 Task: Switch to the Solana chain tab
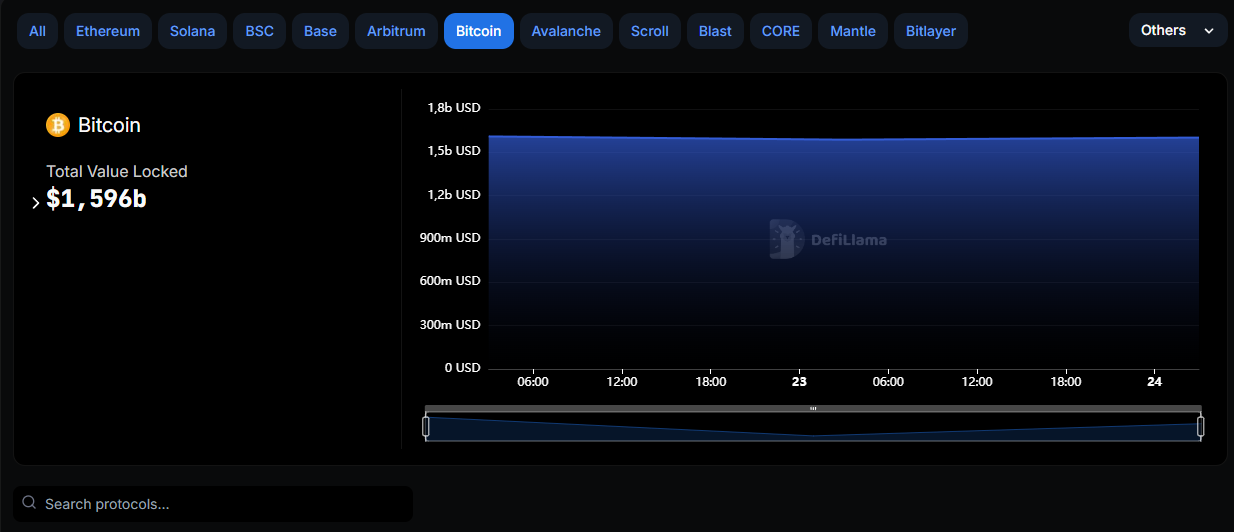pyautogui.click(x=192, y=31)
